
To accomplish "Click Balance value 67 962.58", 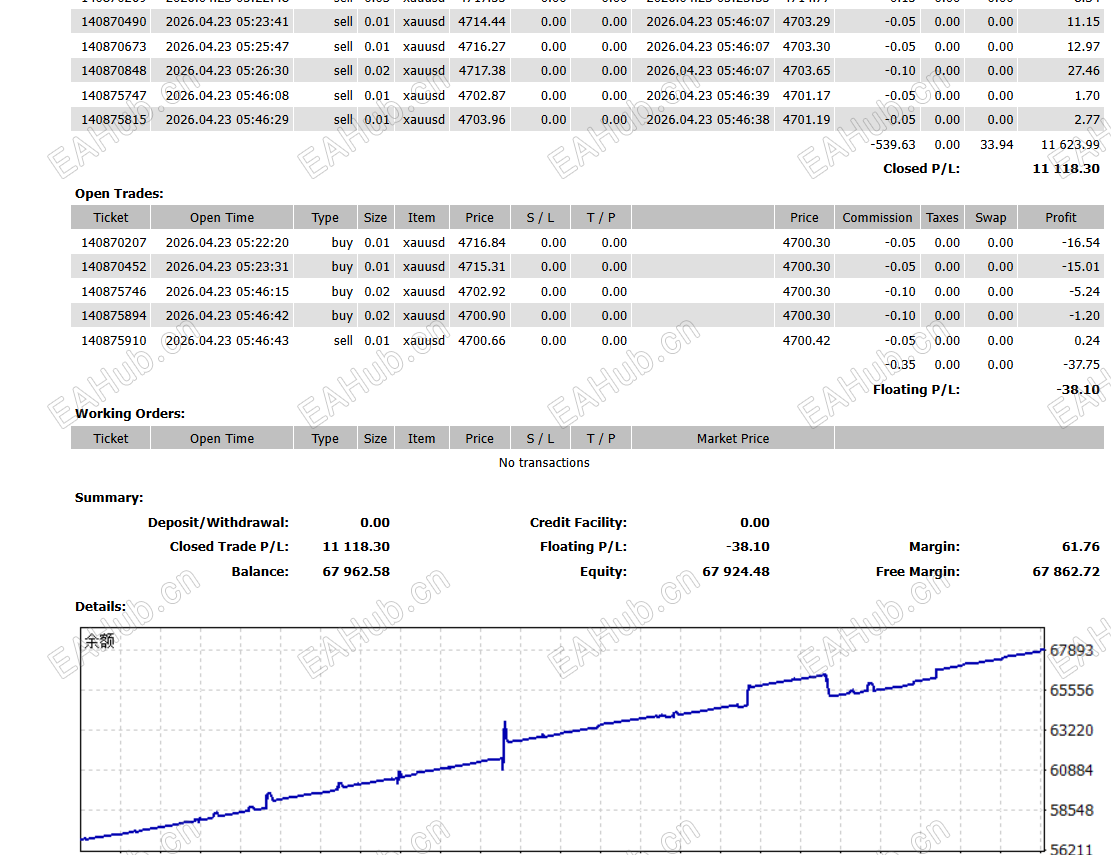I will pos(356,572).
